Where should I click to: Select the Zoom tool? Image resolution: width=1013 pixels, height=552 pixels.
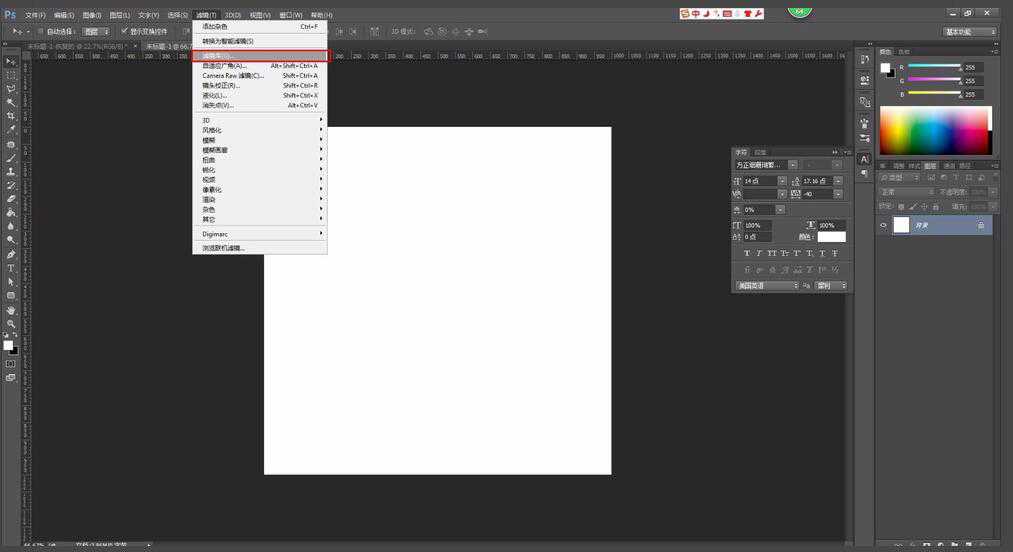coord(11,324)
